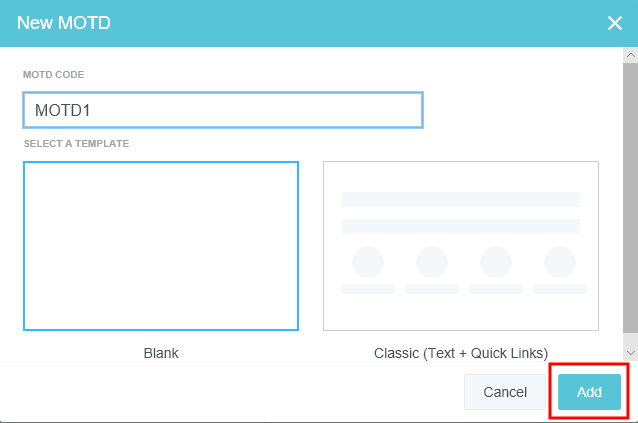Click the vertical scrollbar thumb
The image size is (638, 423).
[629, 200]
